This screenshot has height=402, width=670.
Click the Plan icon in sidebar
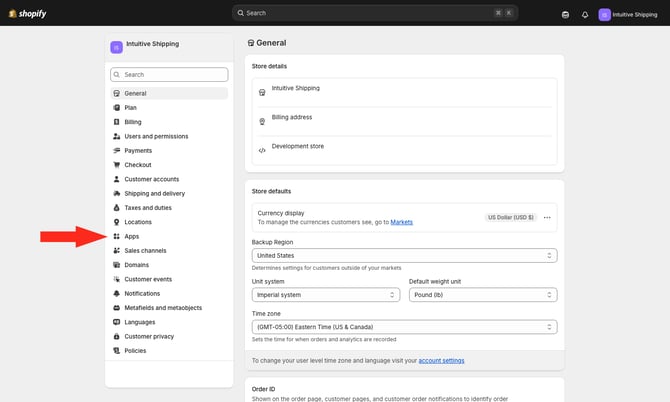(116, 108)
